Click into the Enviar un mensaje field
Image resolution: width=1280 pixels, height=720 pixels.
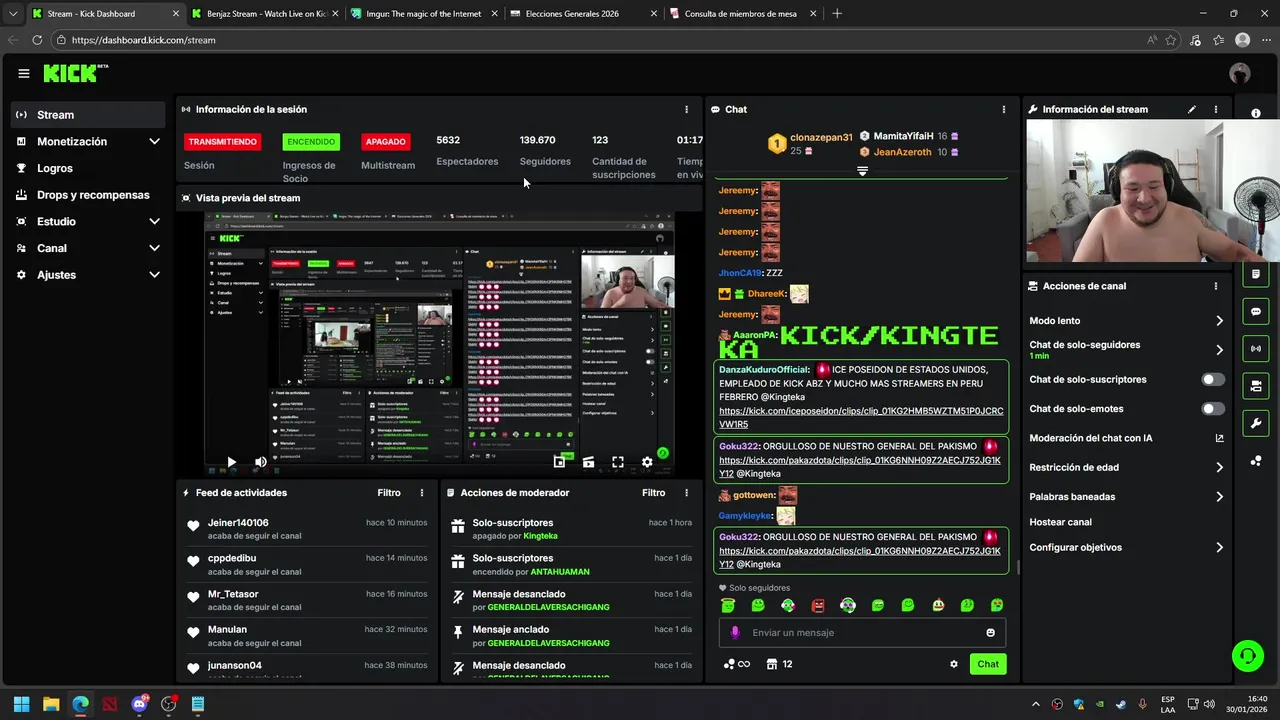pos(860,632)
